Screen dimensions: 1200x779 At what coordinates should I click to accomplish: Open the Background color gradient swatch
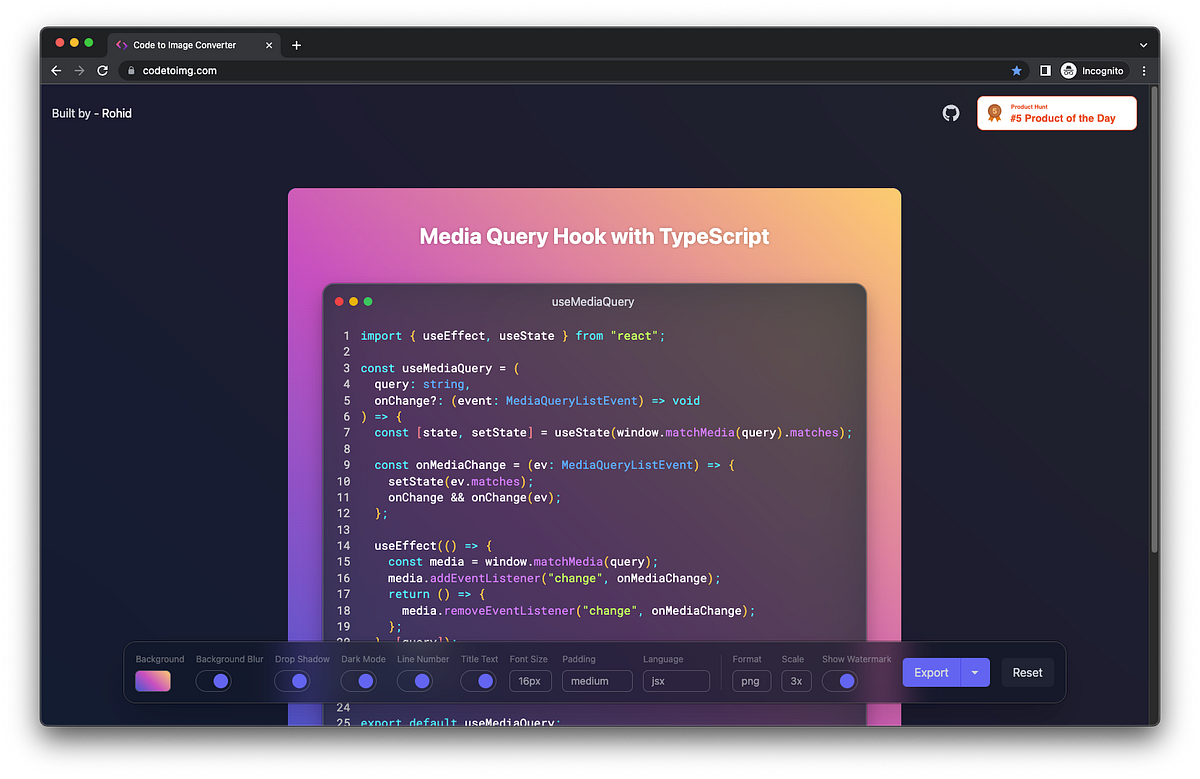(153, 681)
